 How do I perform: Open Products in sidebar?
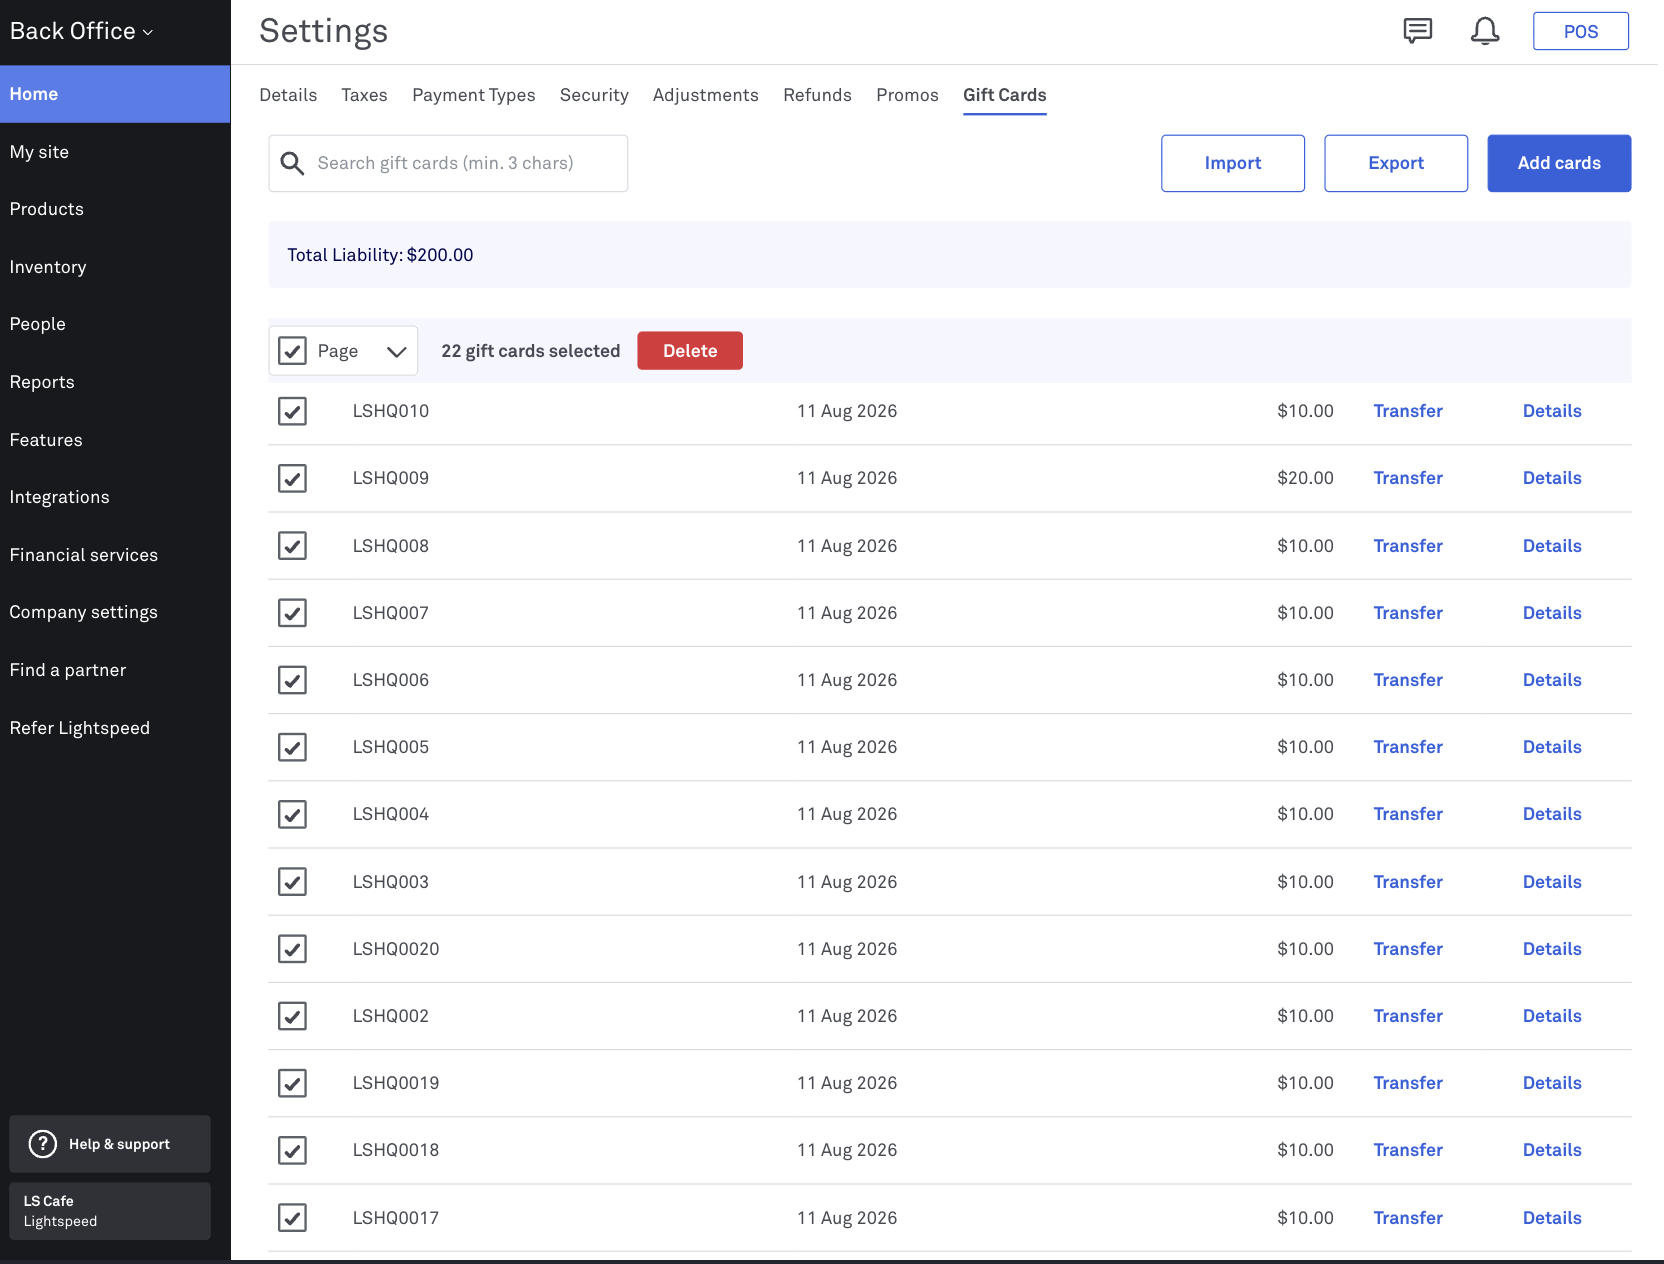tap(115, 209)
